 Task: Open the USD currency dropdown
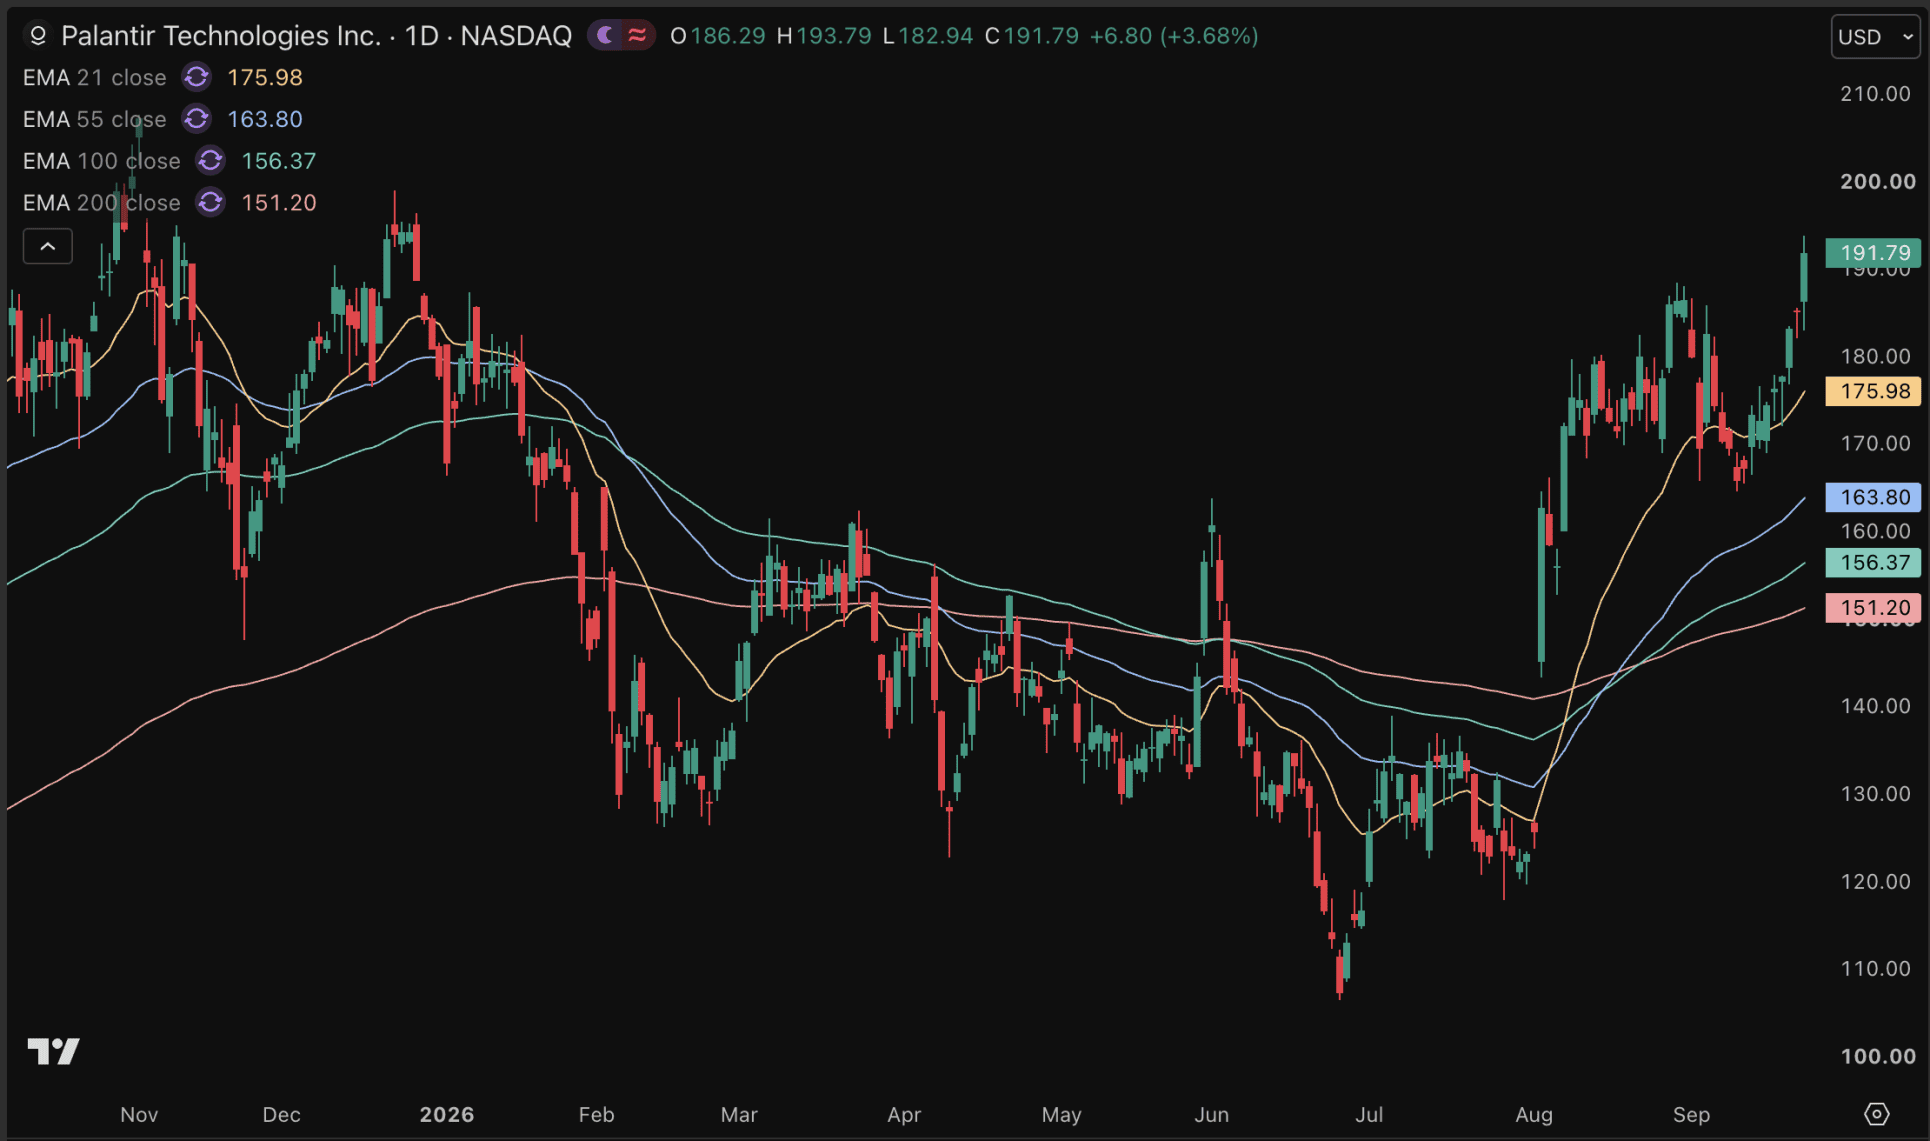click(x=1875, y=37)
